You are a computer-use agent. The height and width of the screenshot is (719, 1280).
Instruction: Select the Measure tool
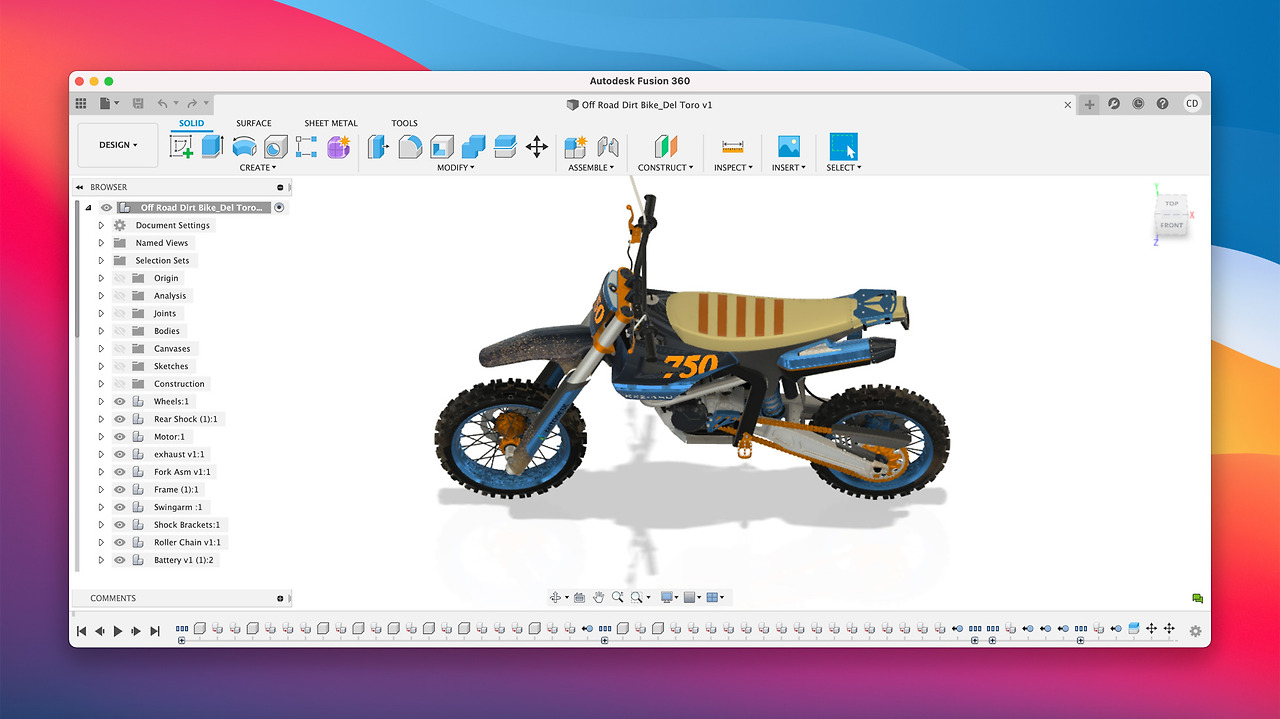click(732, 147)
